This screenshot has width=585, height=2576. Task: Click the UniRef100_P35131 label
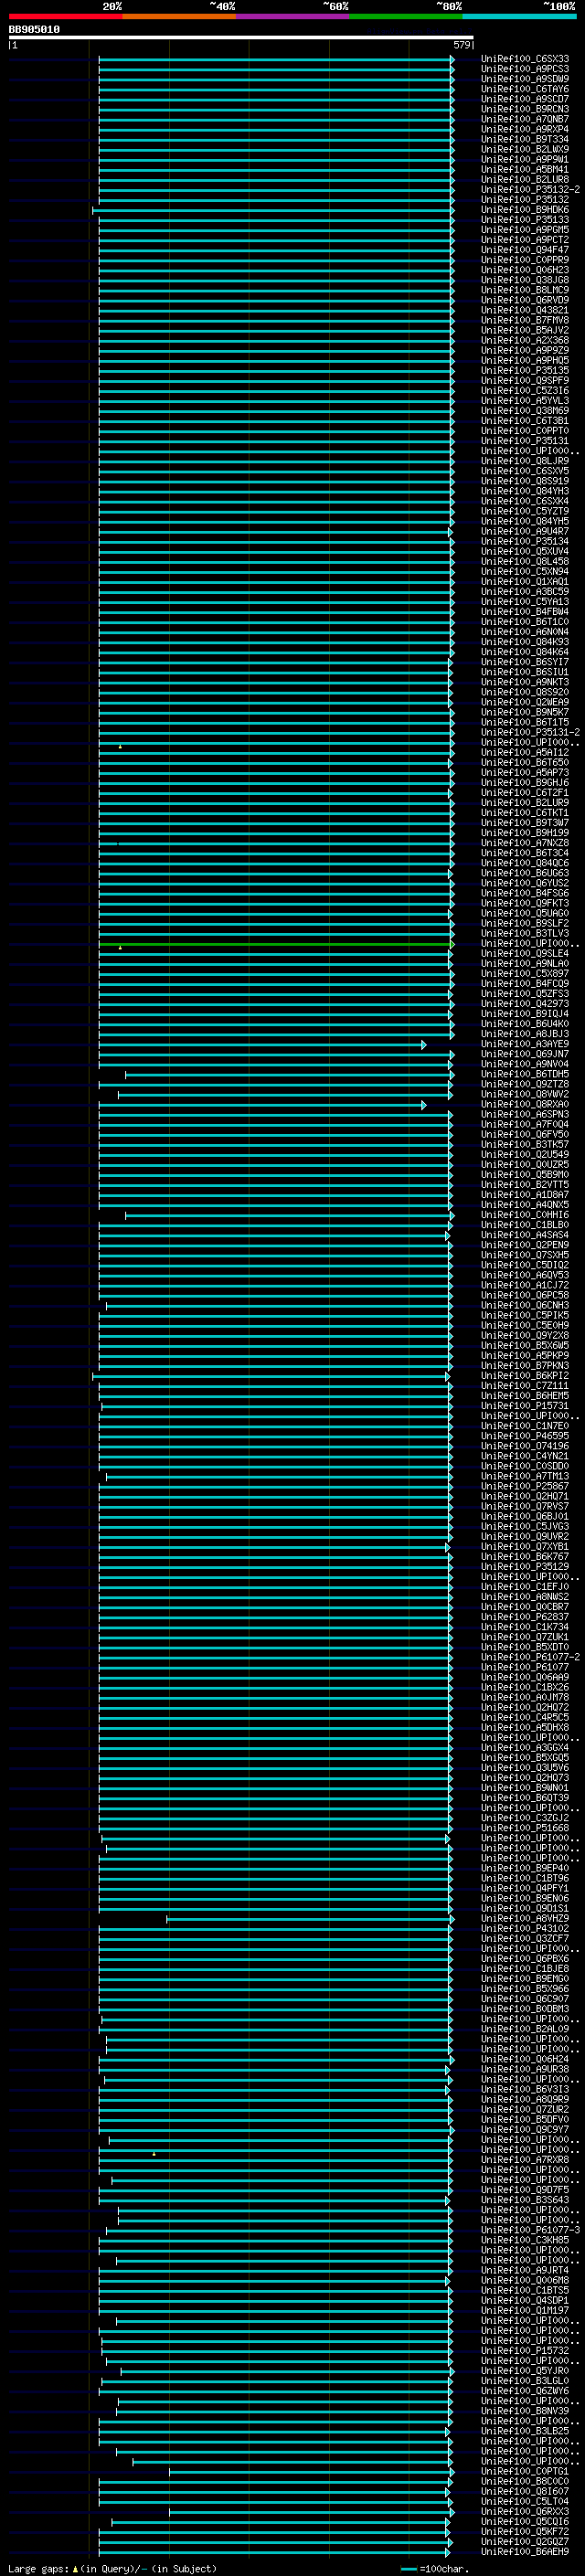[x=525, y=441]
